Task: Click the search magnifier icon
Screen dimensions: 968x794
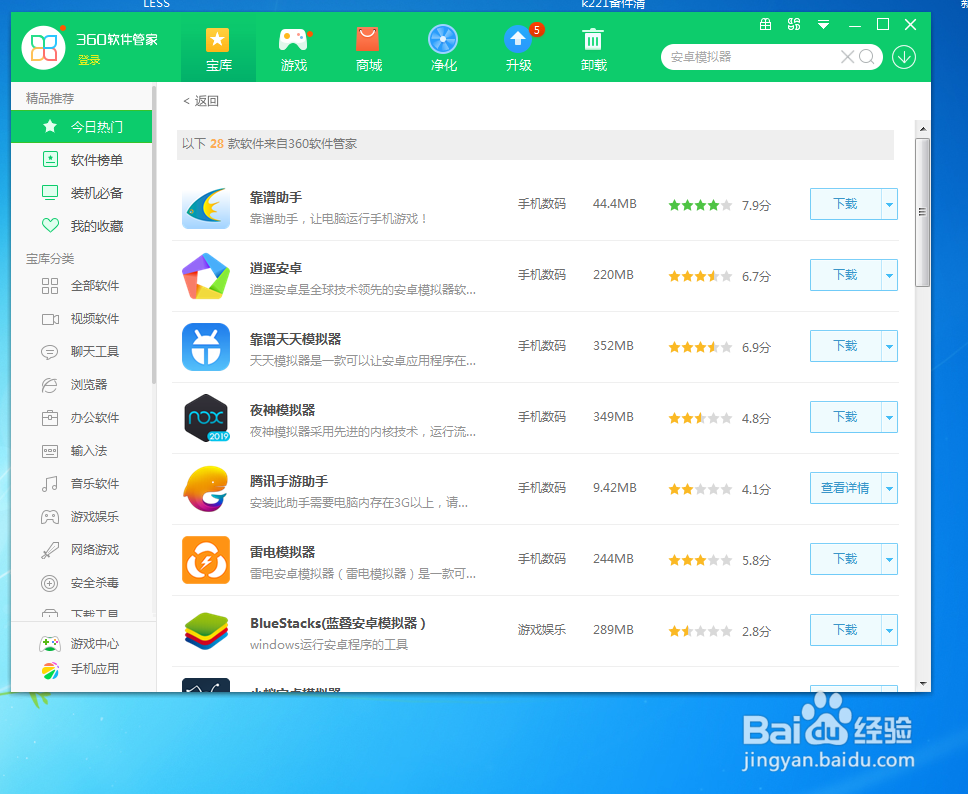Action: coord(867,57)
